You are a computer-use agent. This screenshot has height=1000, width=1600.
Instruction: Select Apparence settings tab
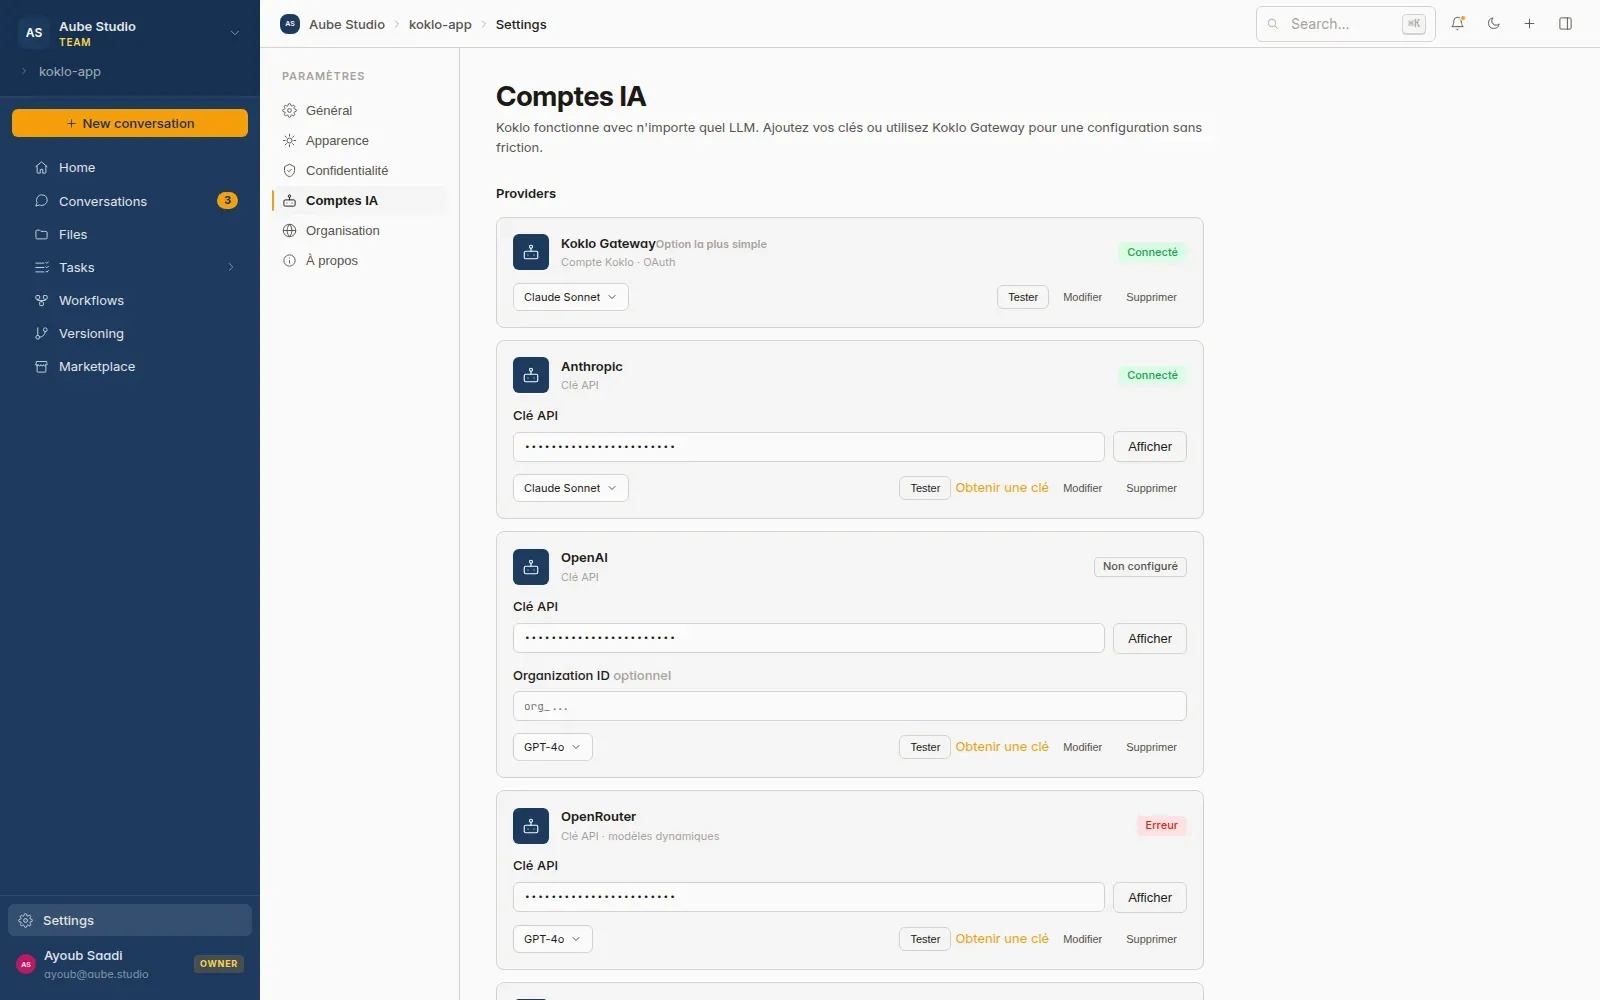pyautogui.click(x=360, y=140)
